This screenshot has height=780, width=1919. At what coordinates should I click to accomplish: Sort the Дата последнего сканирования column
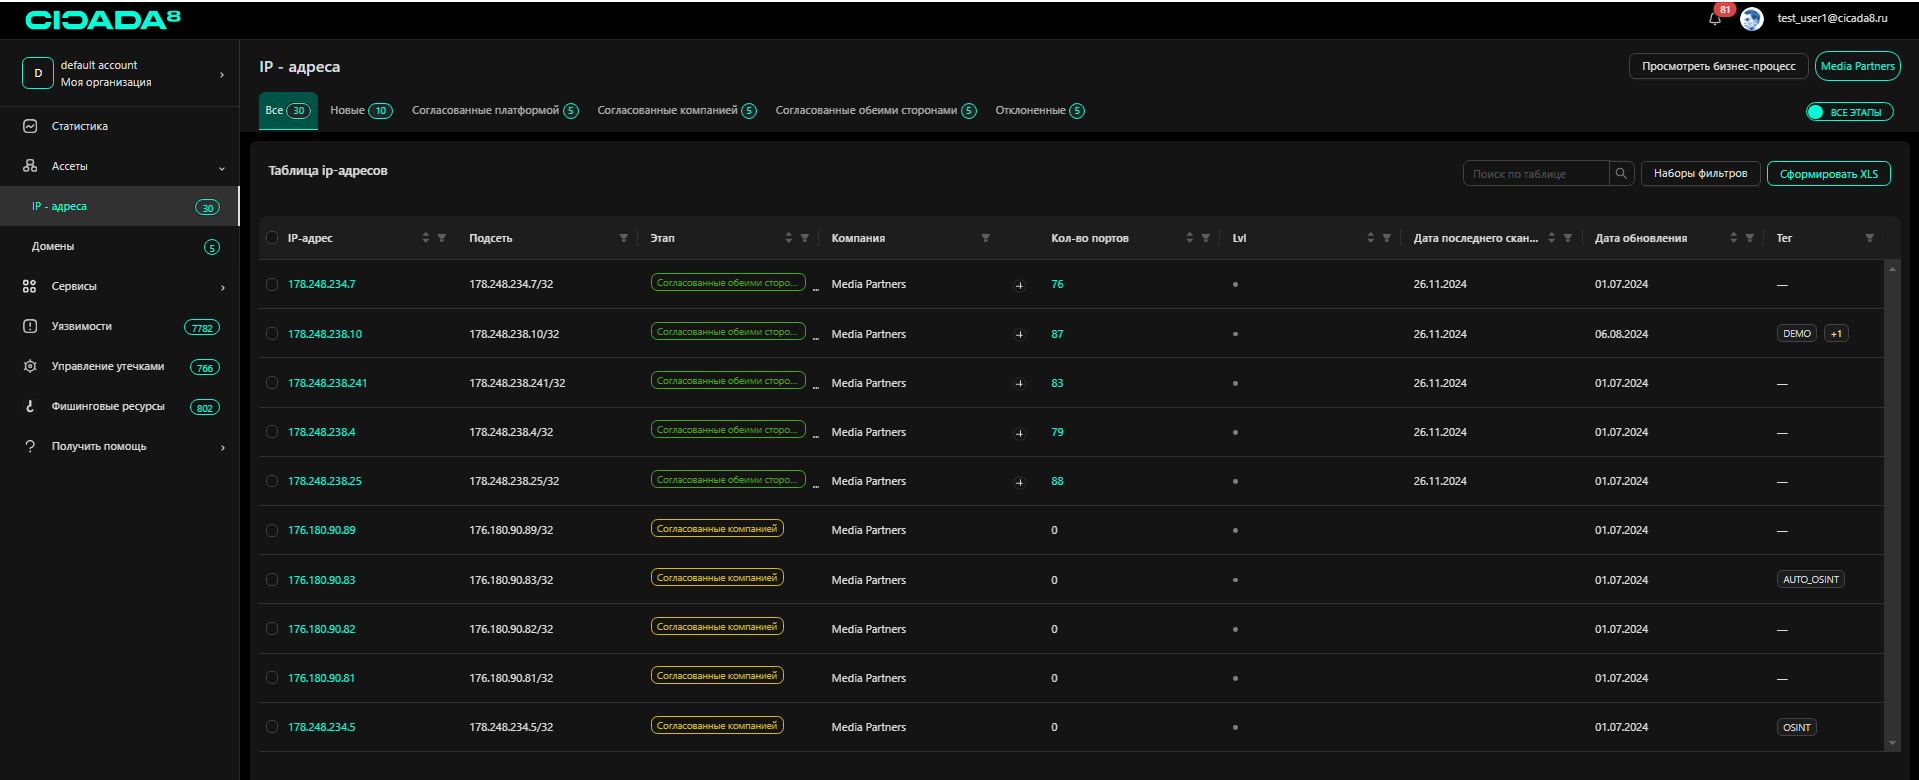(x=1552, y=238)
